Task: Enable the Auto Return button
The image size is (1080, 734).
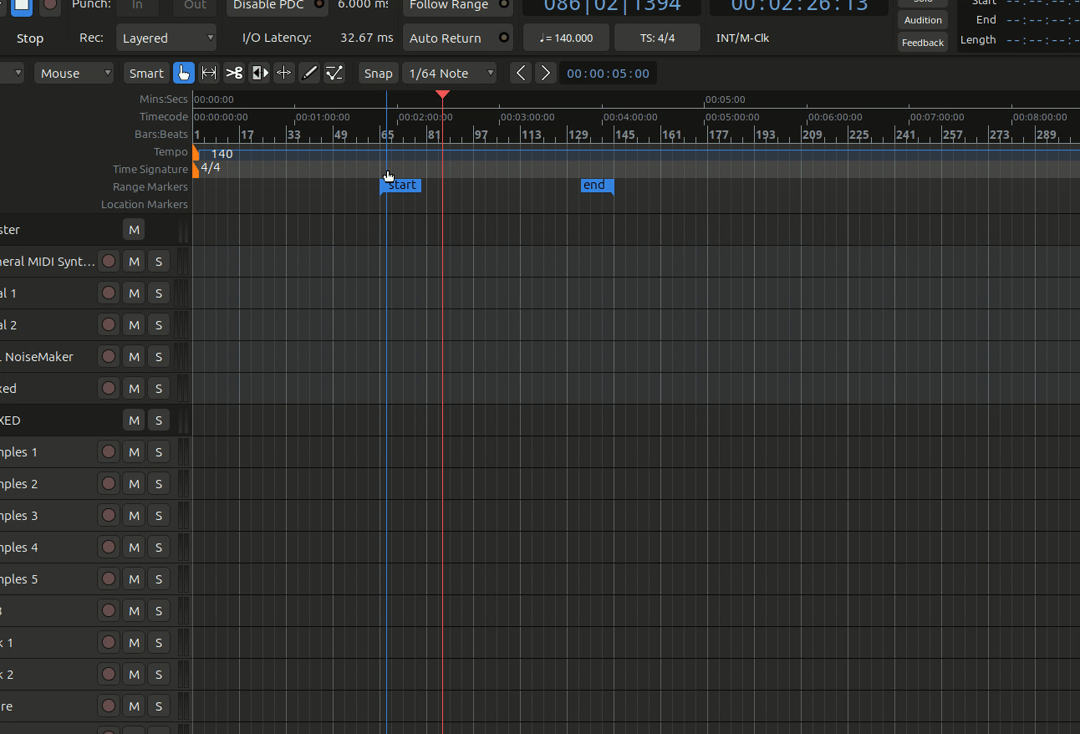Action: coord(457,38)
